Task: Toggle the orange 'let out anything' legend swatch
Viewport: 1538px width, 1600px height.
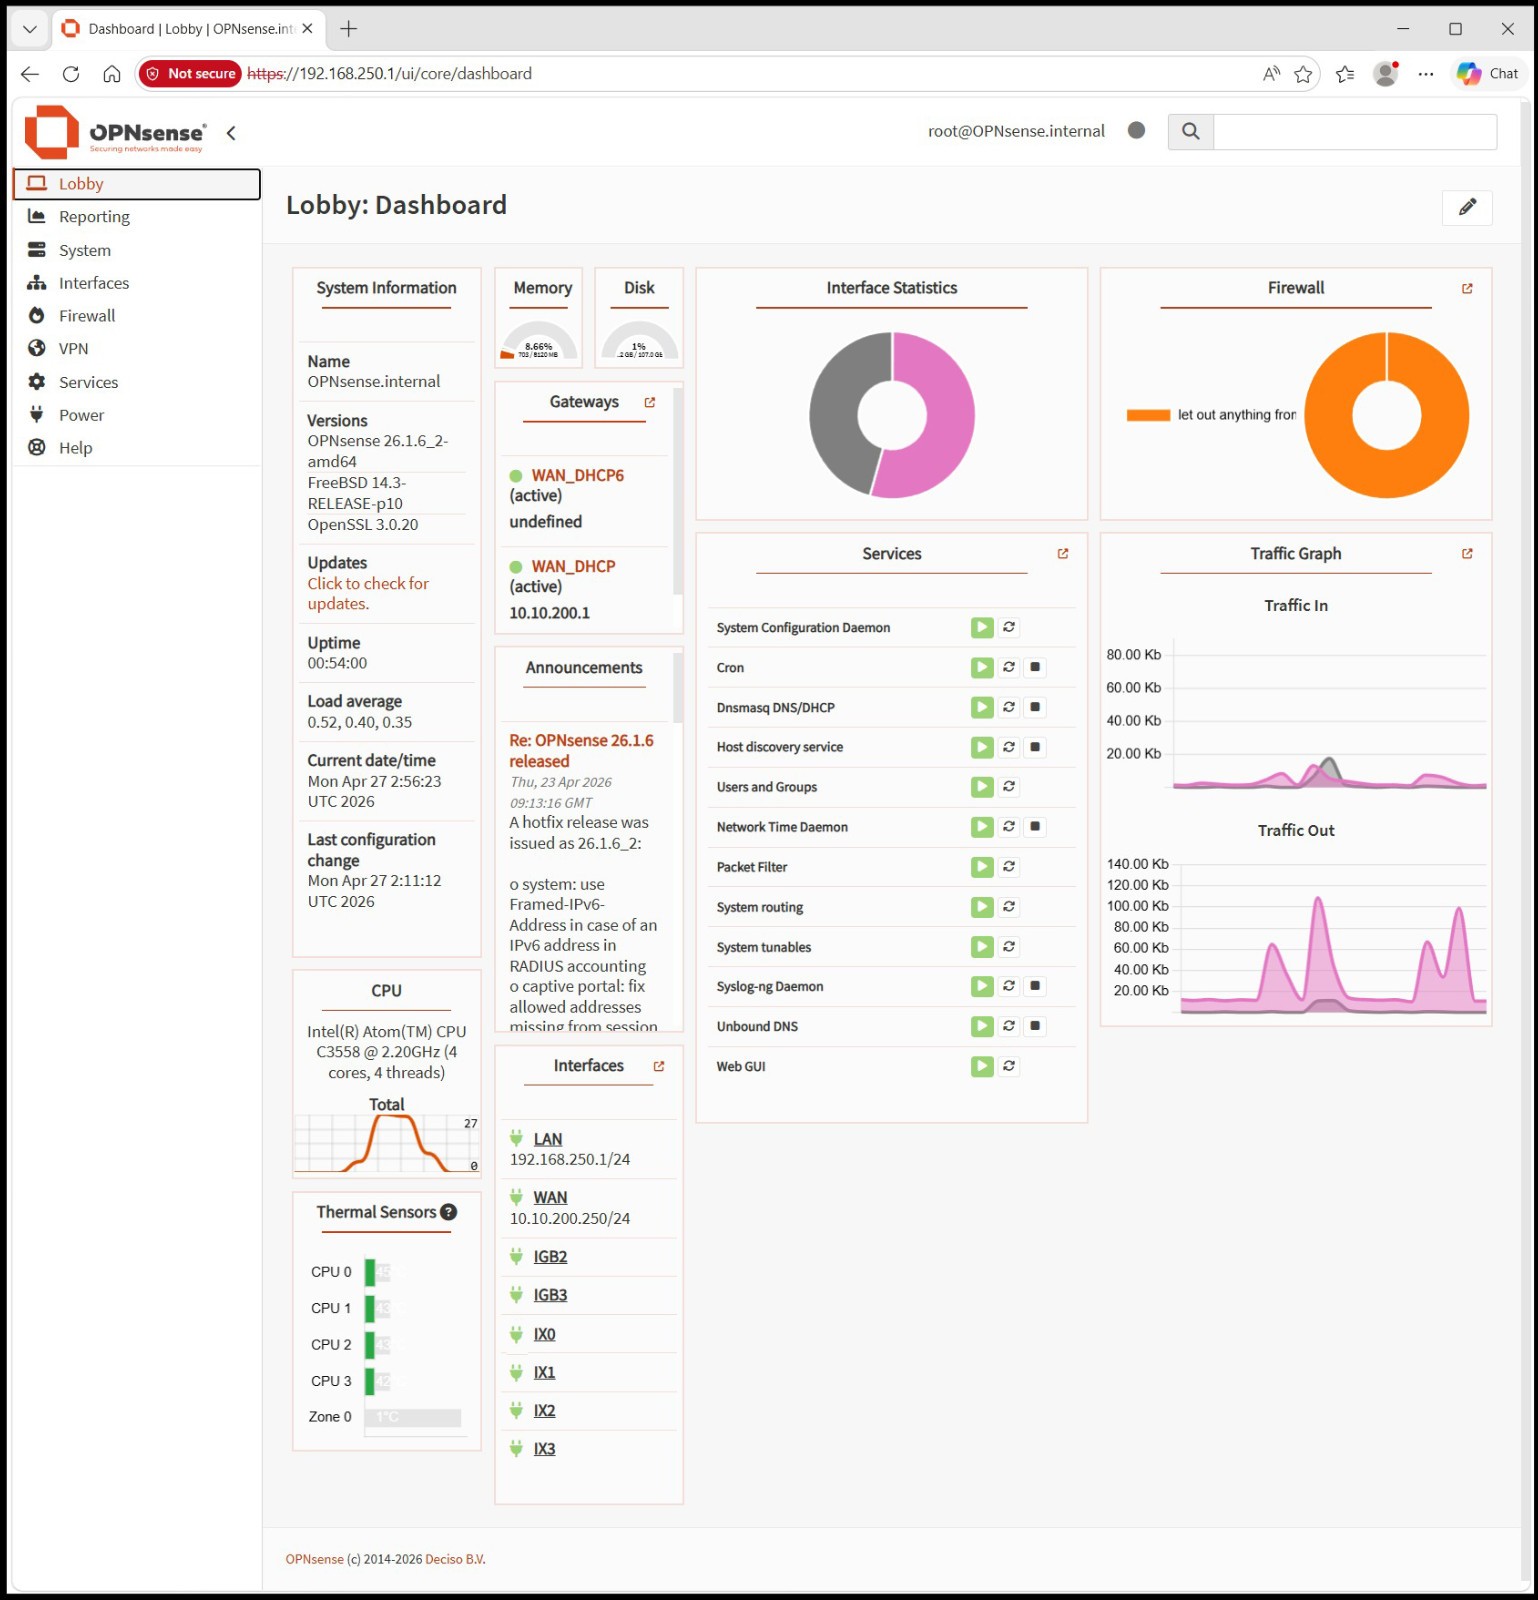Action: coord(1148,415)
